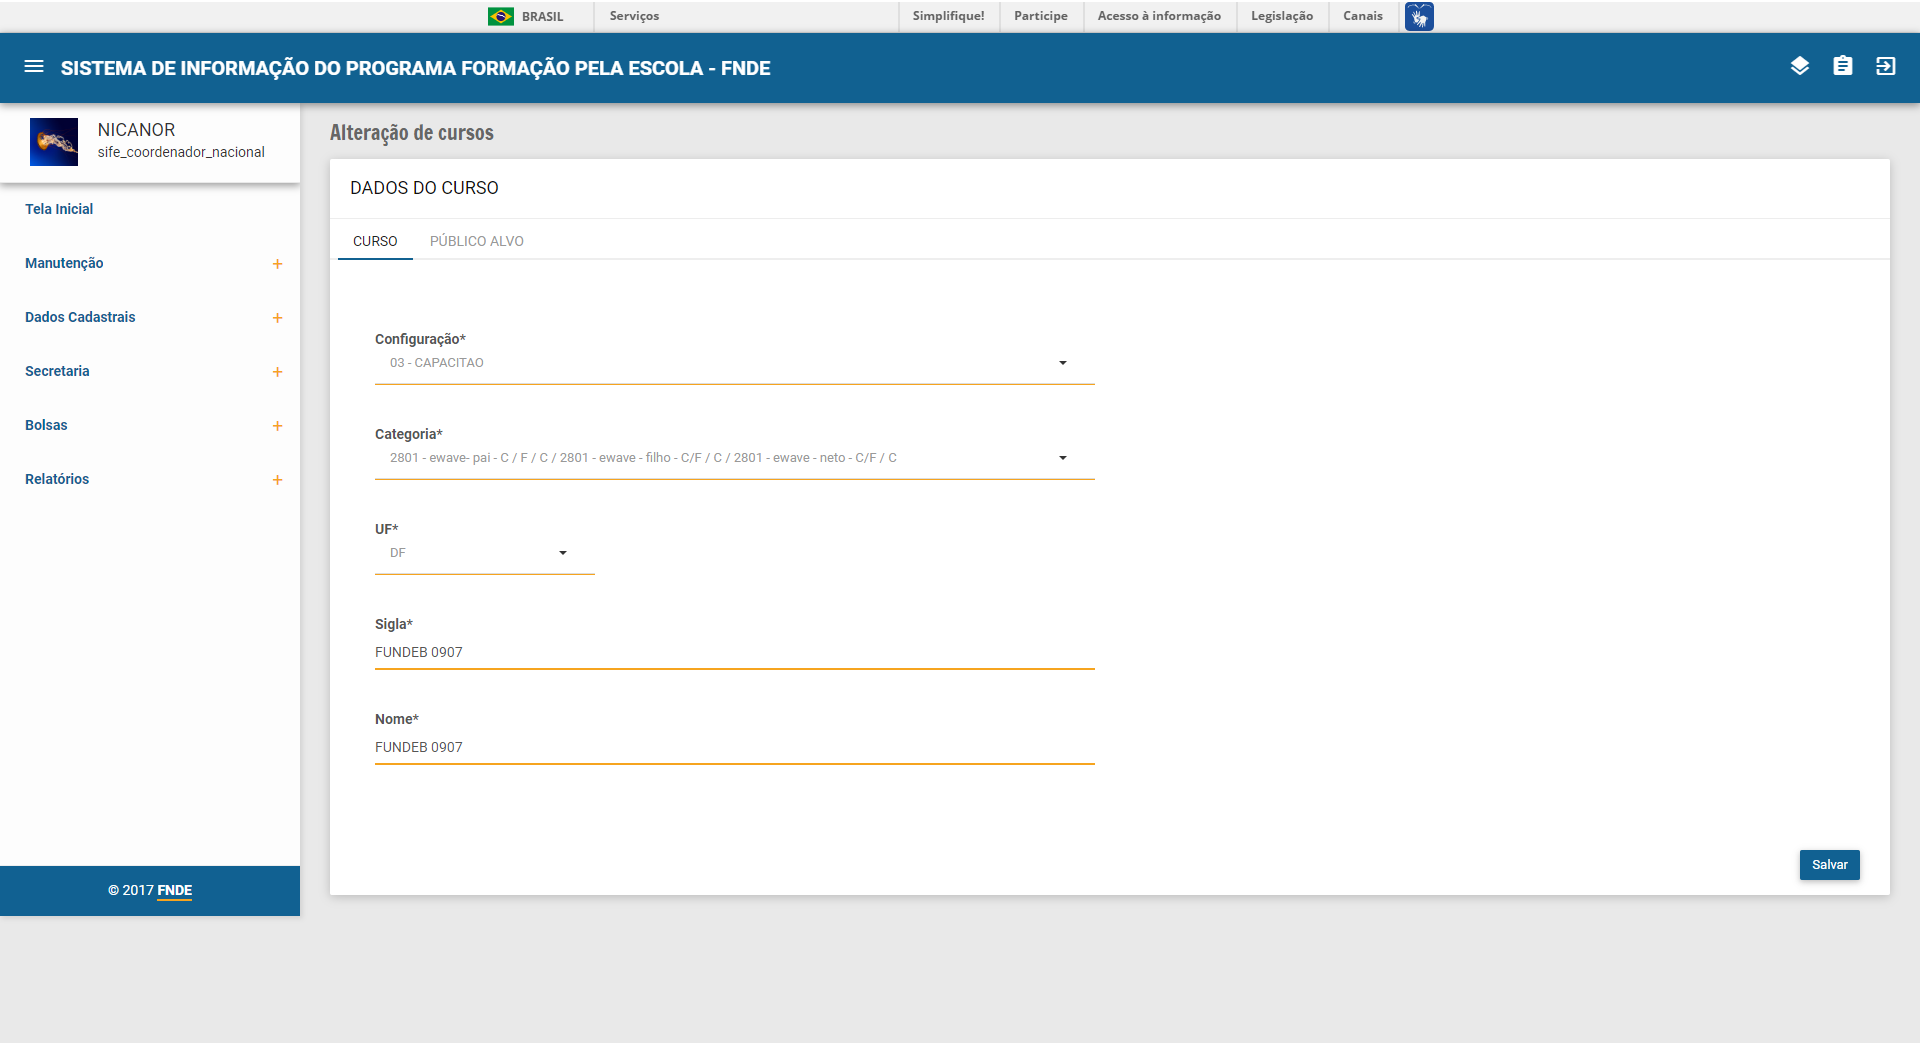The width and height of the screenshot is (1920, 1043).
Task: Expand the Secretaria plus icon
Action: point(277,372)
